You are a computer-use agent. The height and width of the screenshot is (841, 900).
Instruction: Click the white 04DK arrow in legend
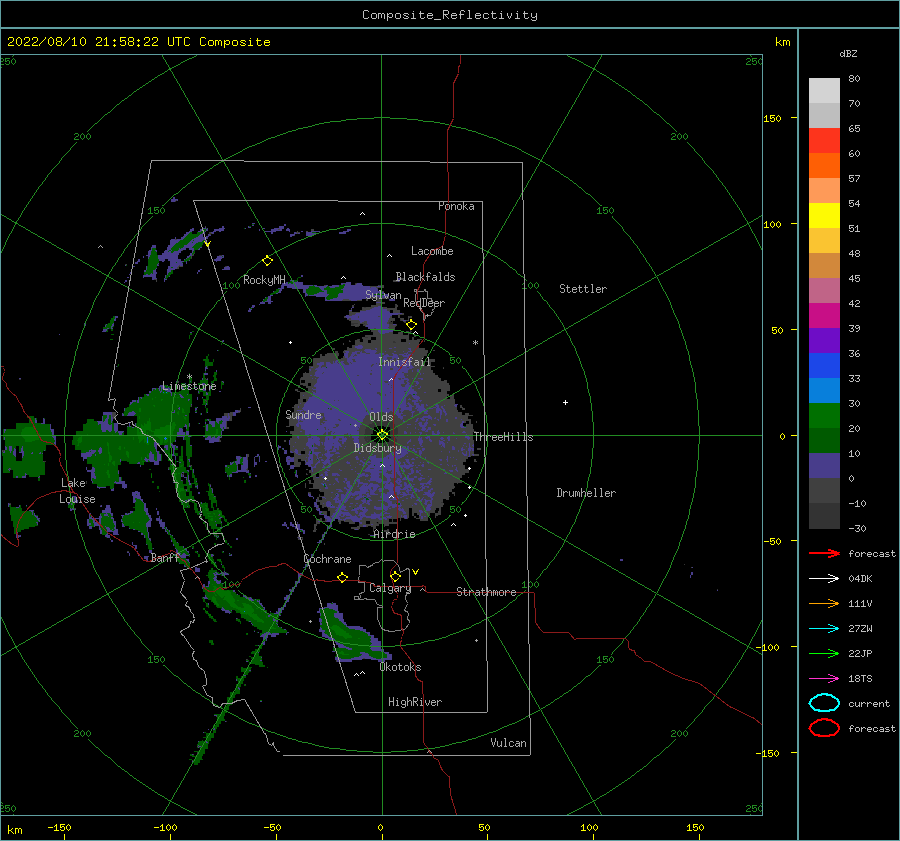point(824,579)
